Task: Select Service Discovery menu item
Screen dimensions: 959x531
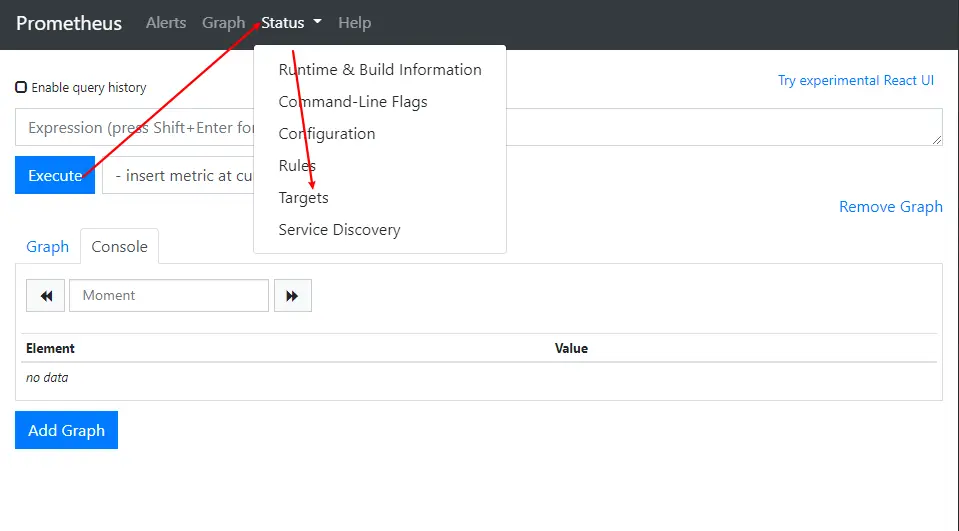Action: coord(339,230)
